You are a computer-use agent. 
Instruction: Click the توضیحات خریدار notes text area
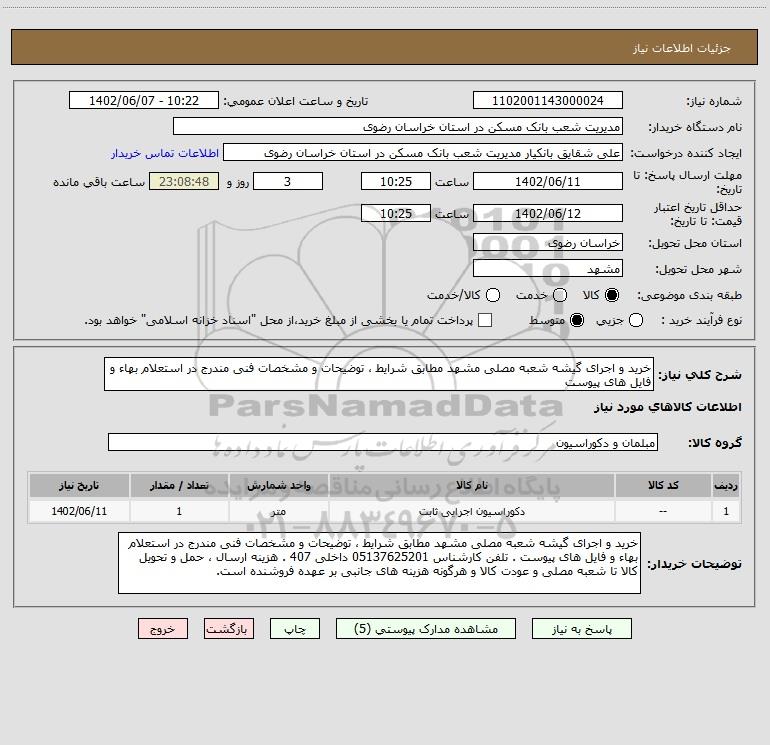pyautogui.click(x=379, y=563)
